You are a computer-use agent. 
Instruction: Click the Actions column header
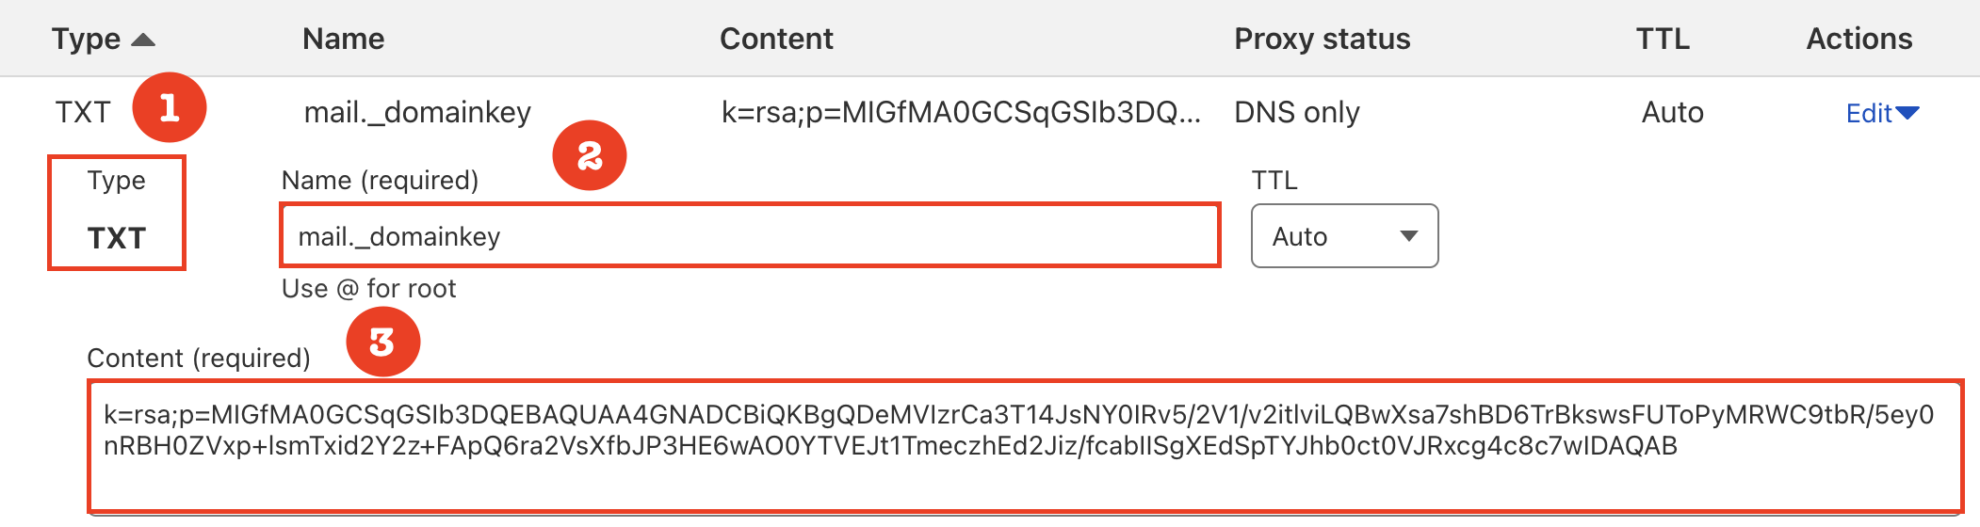[x=1858, y=39]
